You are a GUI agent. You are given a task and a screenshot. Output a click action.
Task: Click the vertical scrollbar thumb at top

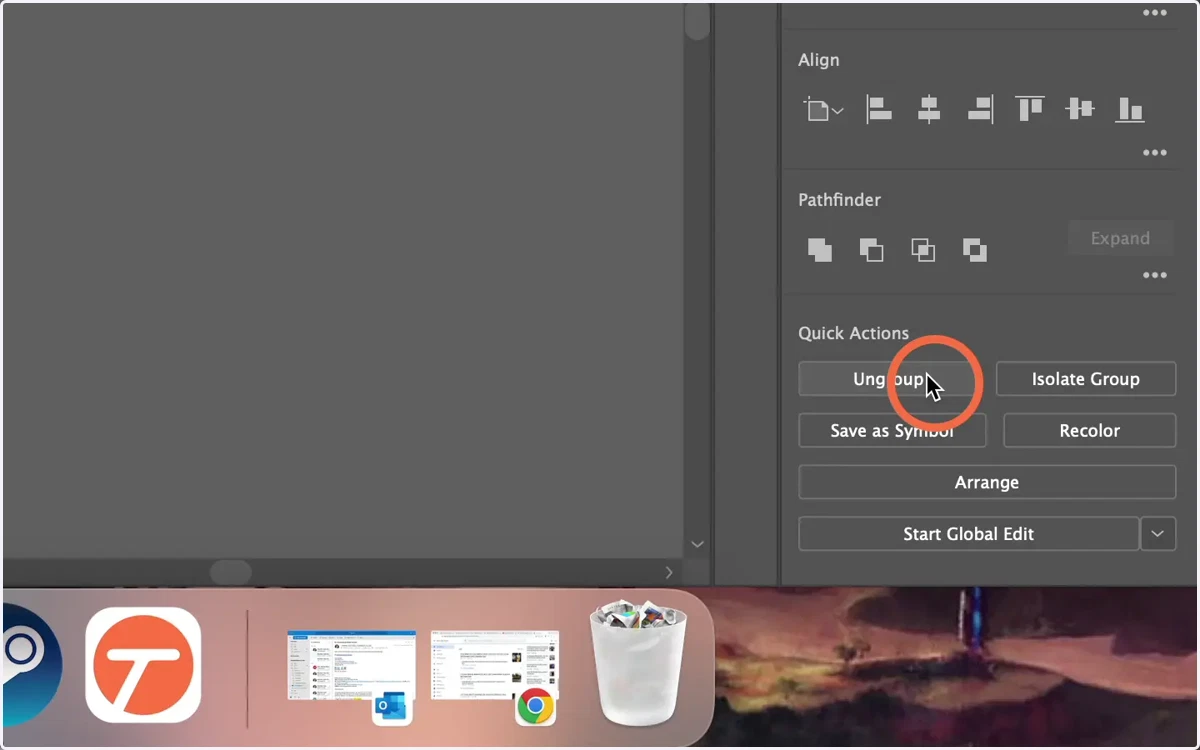tap(698, 22)
